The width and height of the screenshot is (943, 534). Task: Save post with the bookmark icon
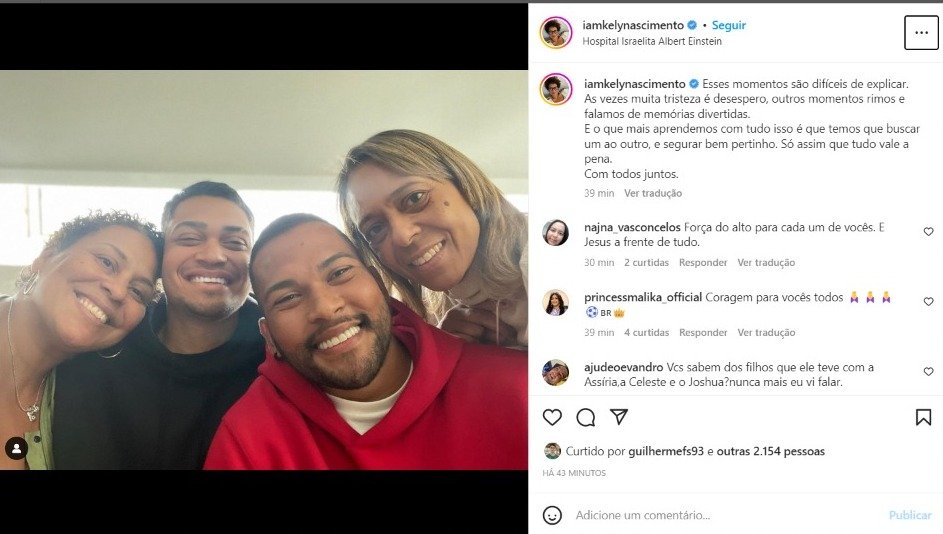pos(924,417)
